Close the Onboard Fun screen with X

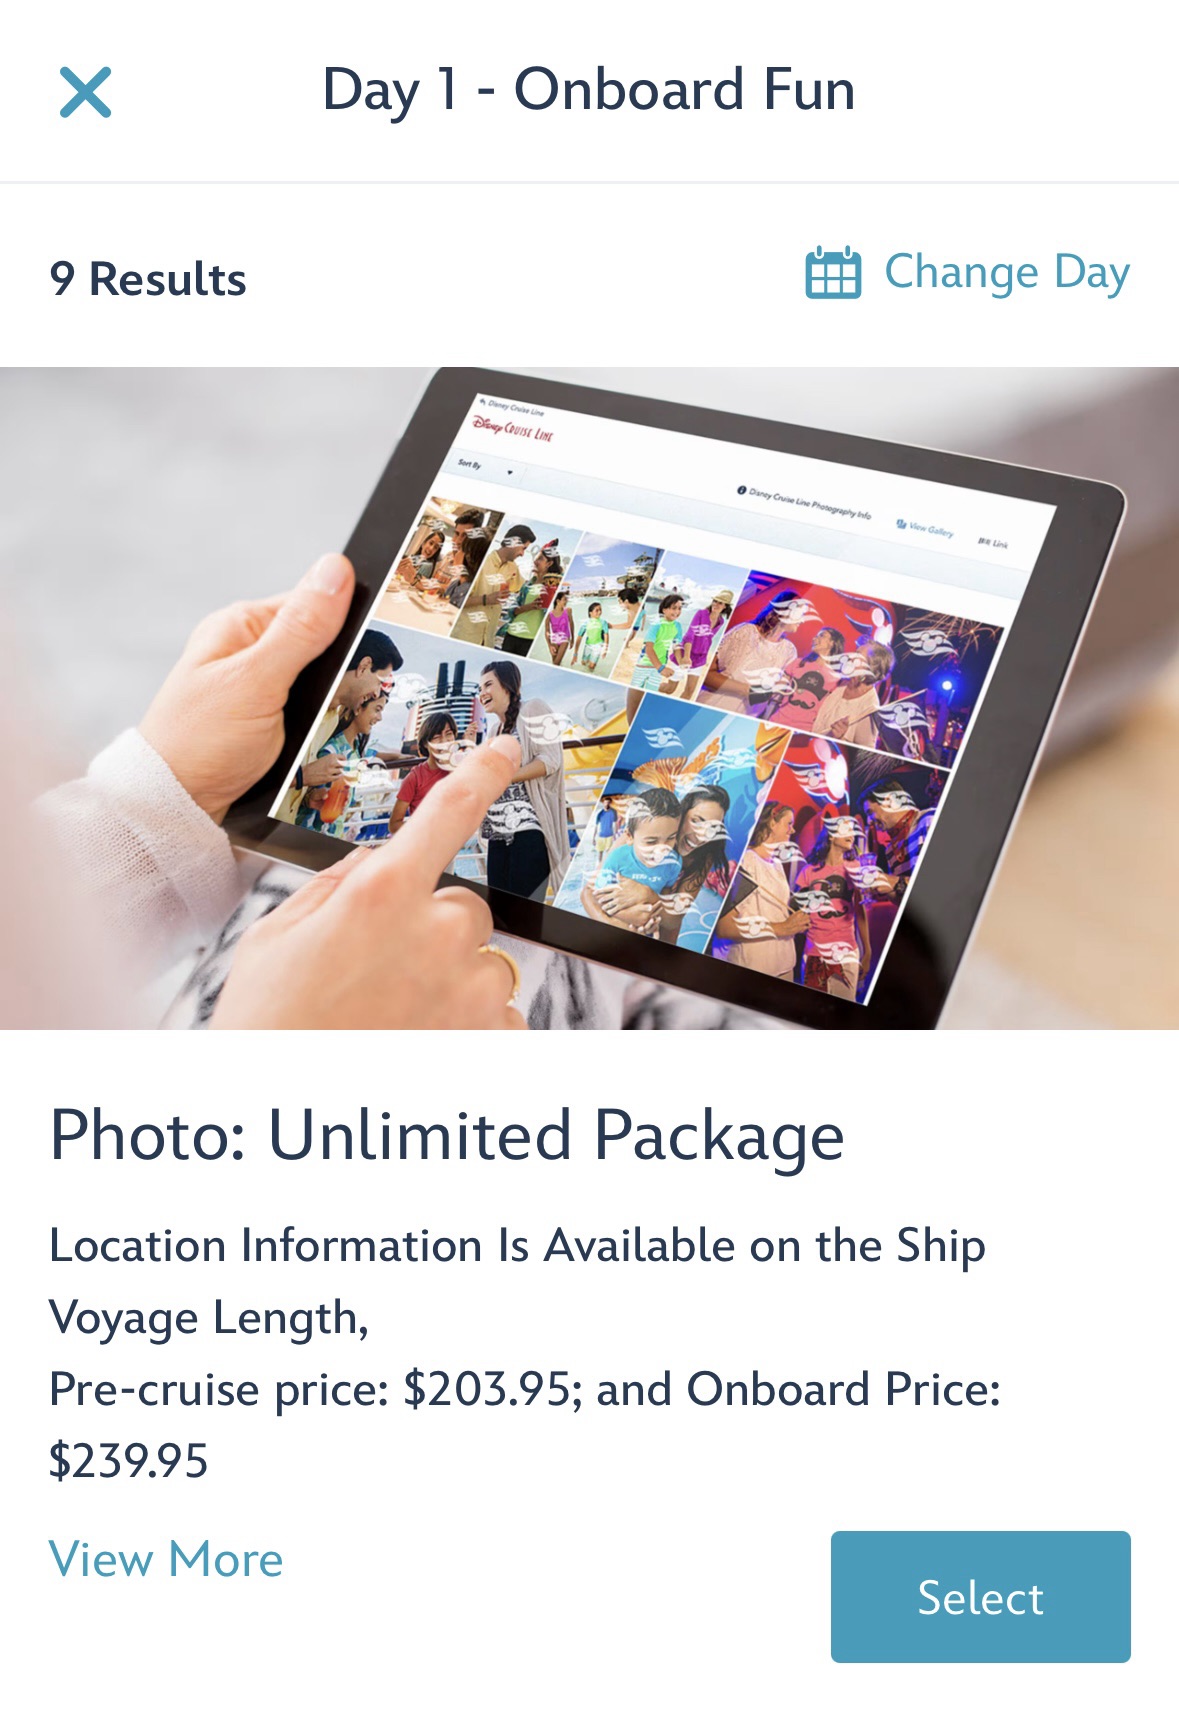[85, 92]
